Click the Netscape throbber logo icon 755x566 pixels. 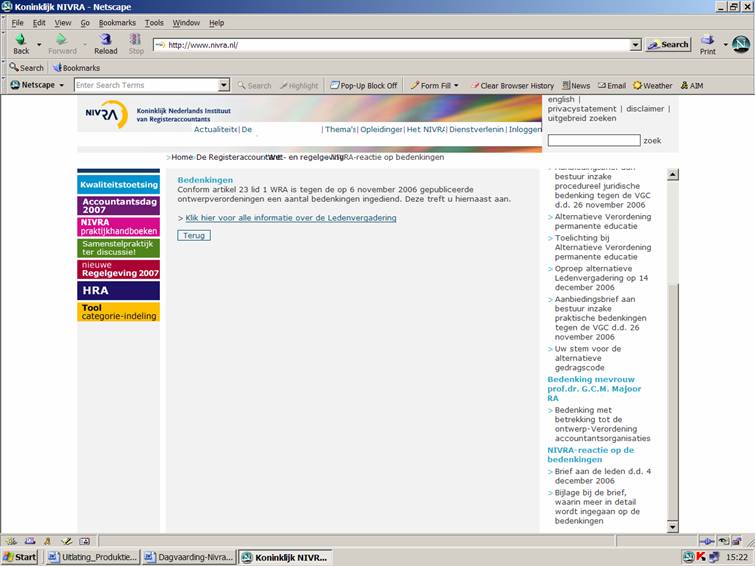[x=741, y=44]
